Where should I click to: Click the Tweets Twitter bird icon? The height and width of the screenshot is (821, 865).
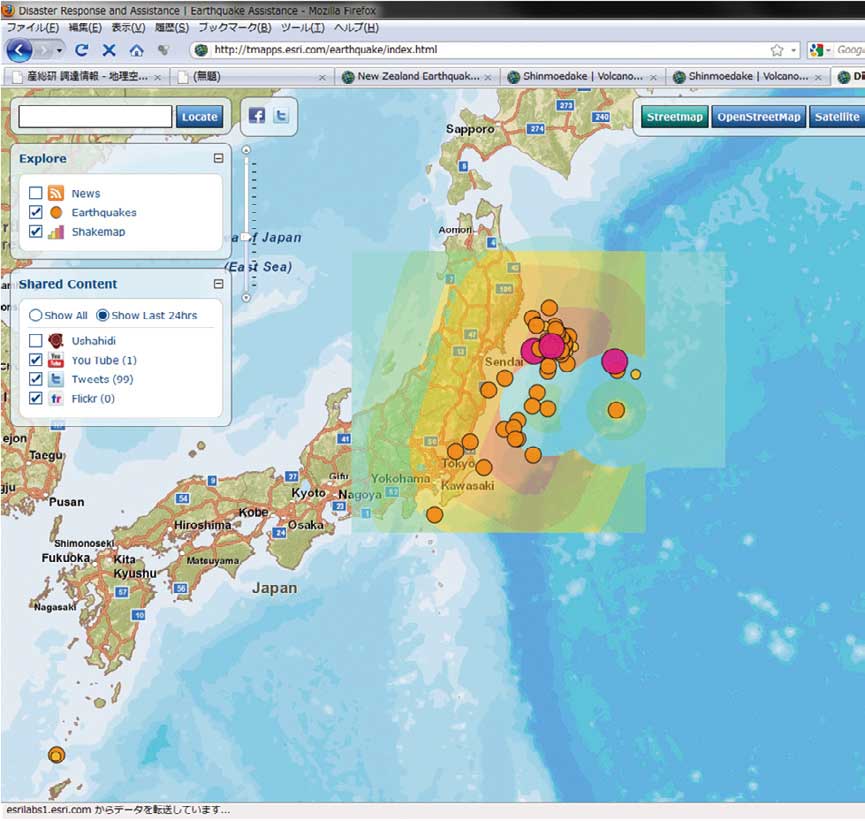[x=56, y=379]
